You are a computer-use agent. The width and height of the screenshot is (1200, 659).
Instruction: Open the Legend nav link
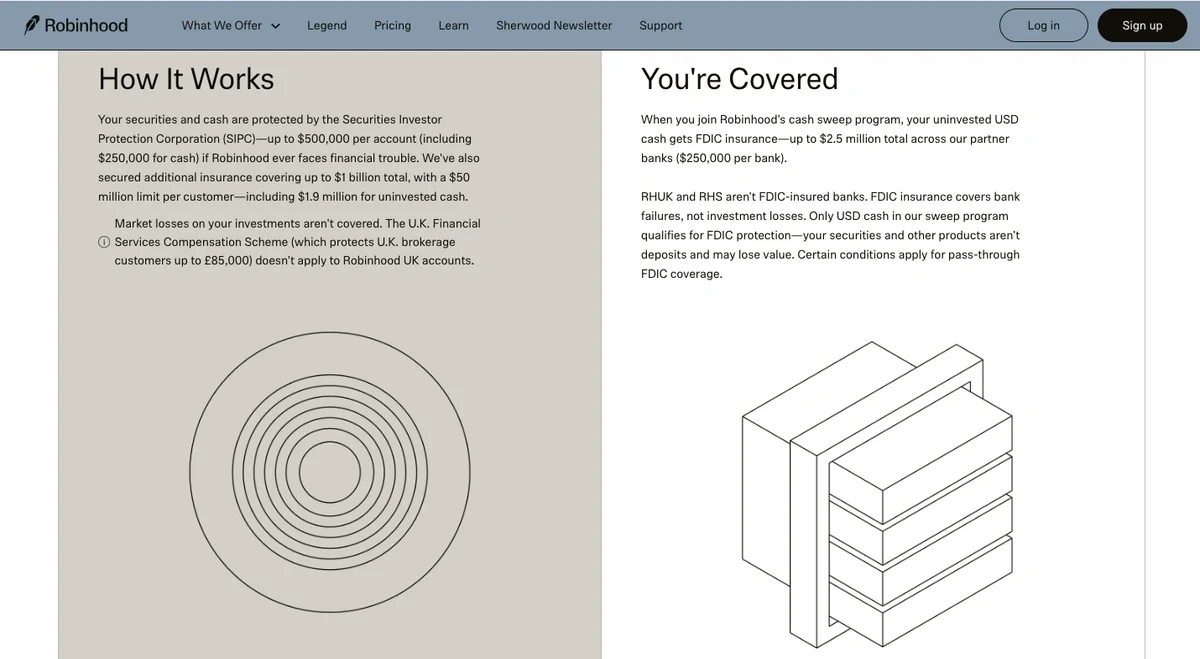[327, 25]
